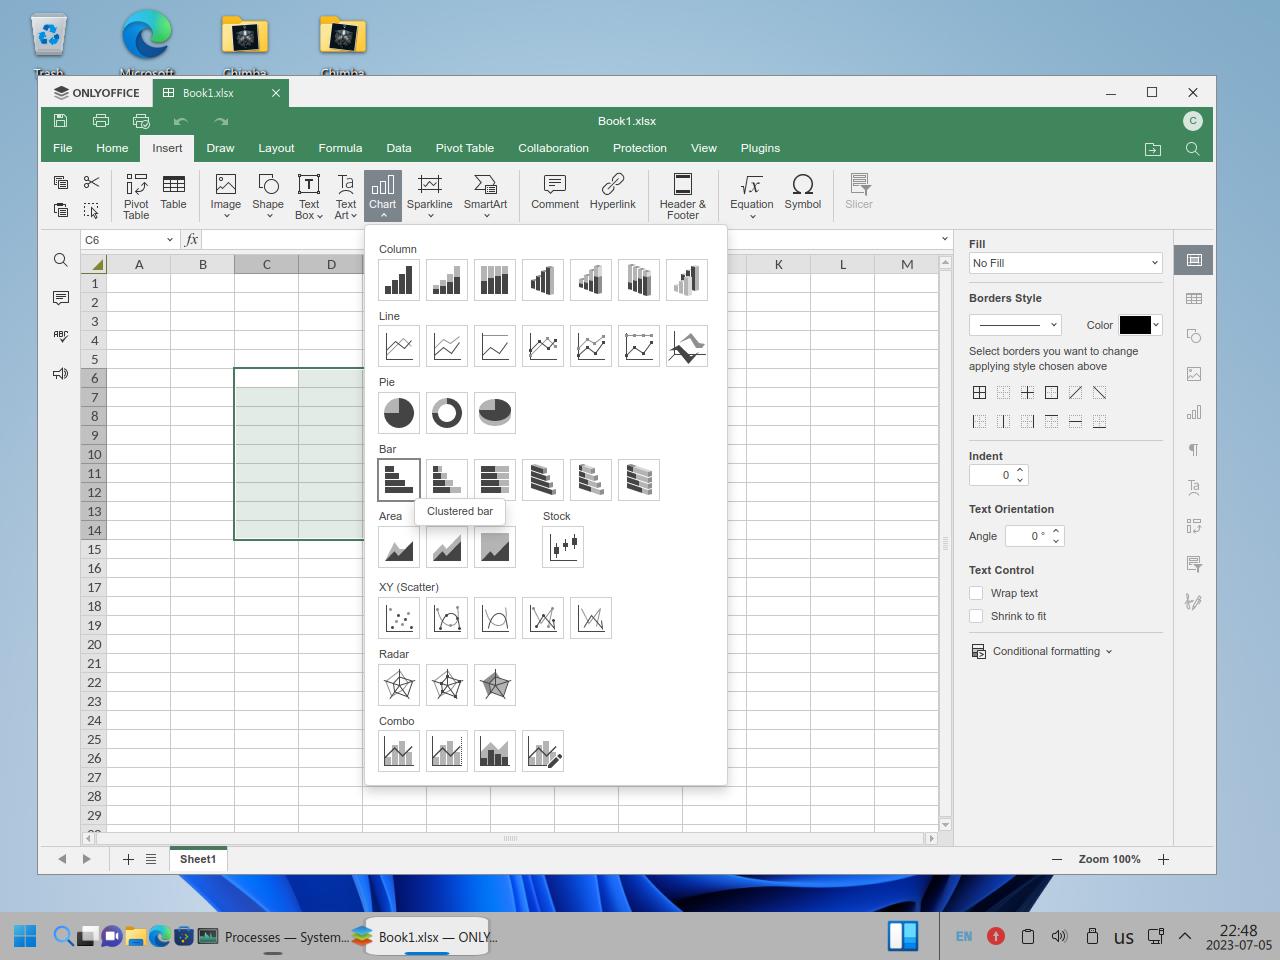The image size is (1280, 960).
Task: Open the Pivot Table ribbon tab
Action: 464,148
